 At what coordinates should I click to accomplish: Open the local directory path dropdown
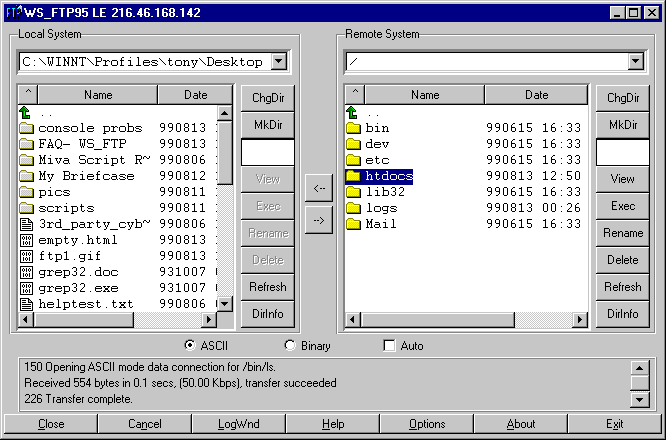279,62
